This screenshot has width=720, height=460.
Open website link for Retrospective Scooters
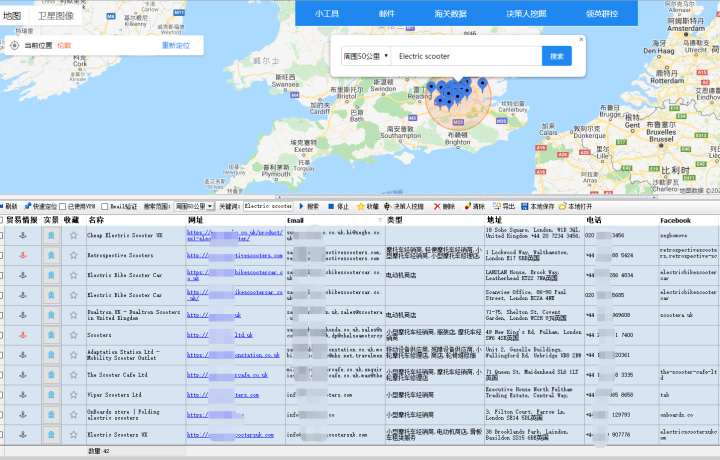(235, 255)
